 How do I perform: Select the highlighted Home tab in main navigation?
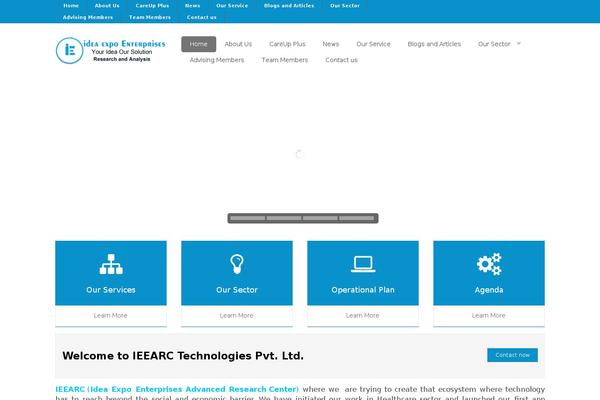[x=199, y=44]
